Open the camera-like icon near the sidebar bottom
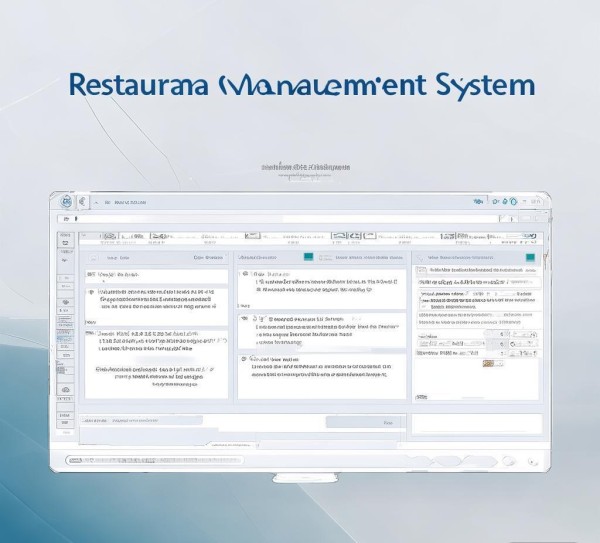This screenshot has width=600, height=543. click(x=65, y=391)
